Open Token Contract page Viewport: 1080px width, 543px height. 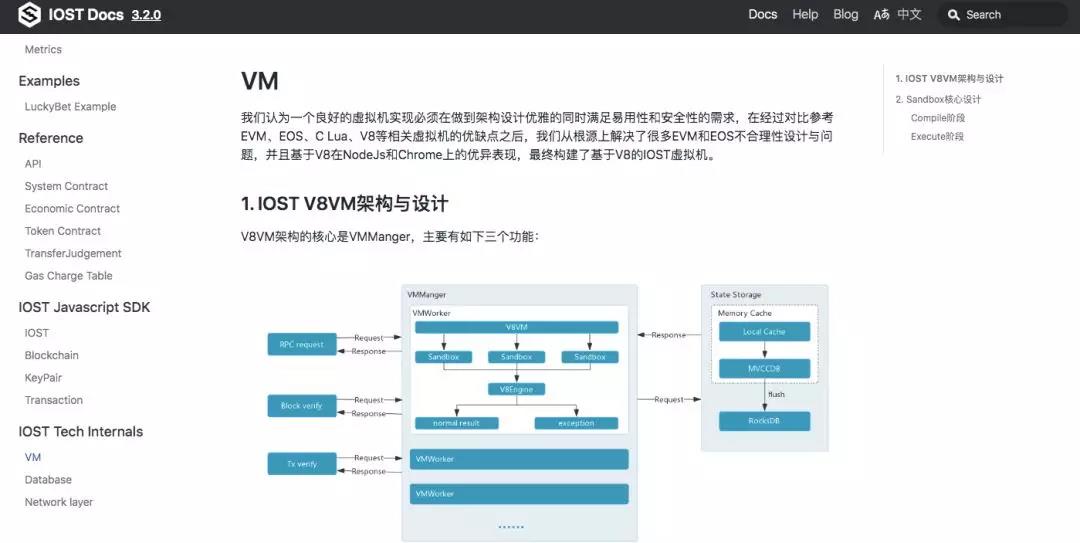(x=63, y=231)
